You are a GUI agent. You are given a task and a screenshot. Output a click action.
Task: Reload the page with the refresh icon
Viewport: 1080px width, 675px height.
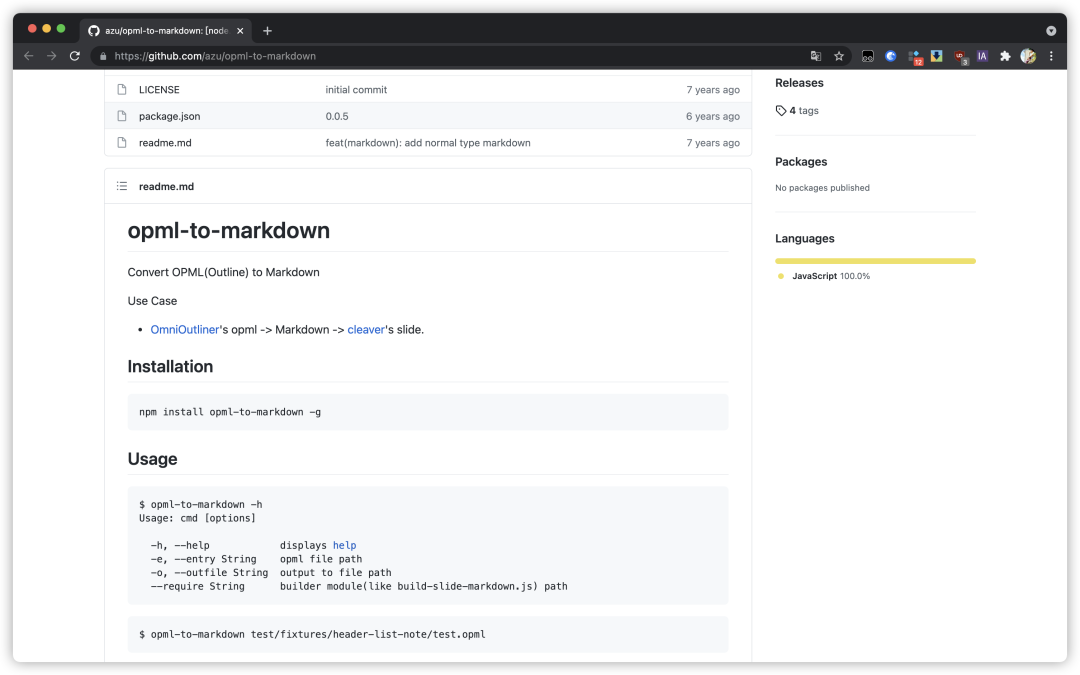(75, 56)
